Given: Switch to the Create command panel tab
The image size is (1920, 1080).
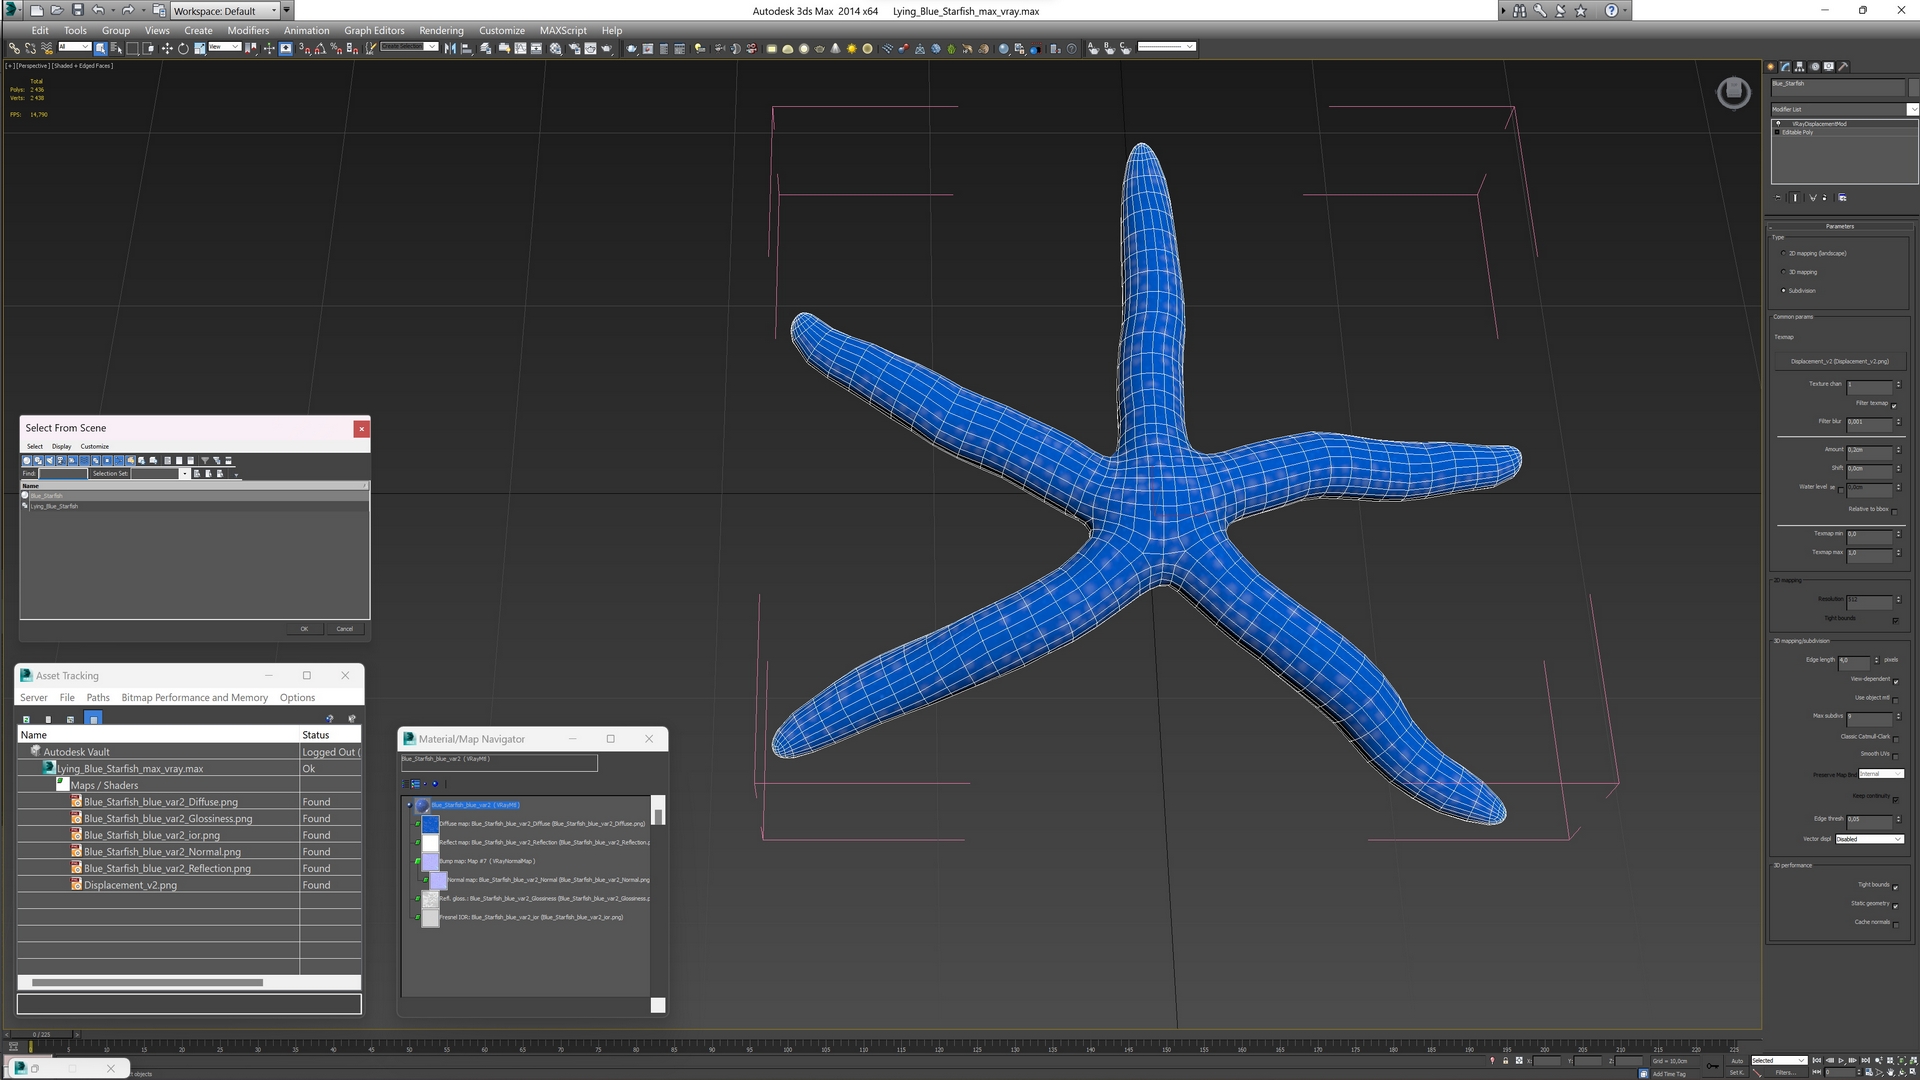Looking at the screenshot, I should click(x=1771, y=67).
